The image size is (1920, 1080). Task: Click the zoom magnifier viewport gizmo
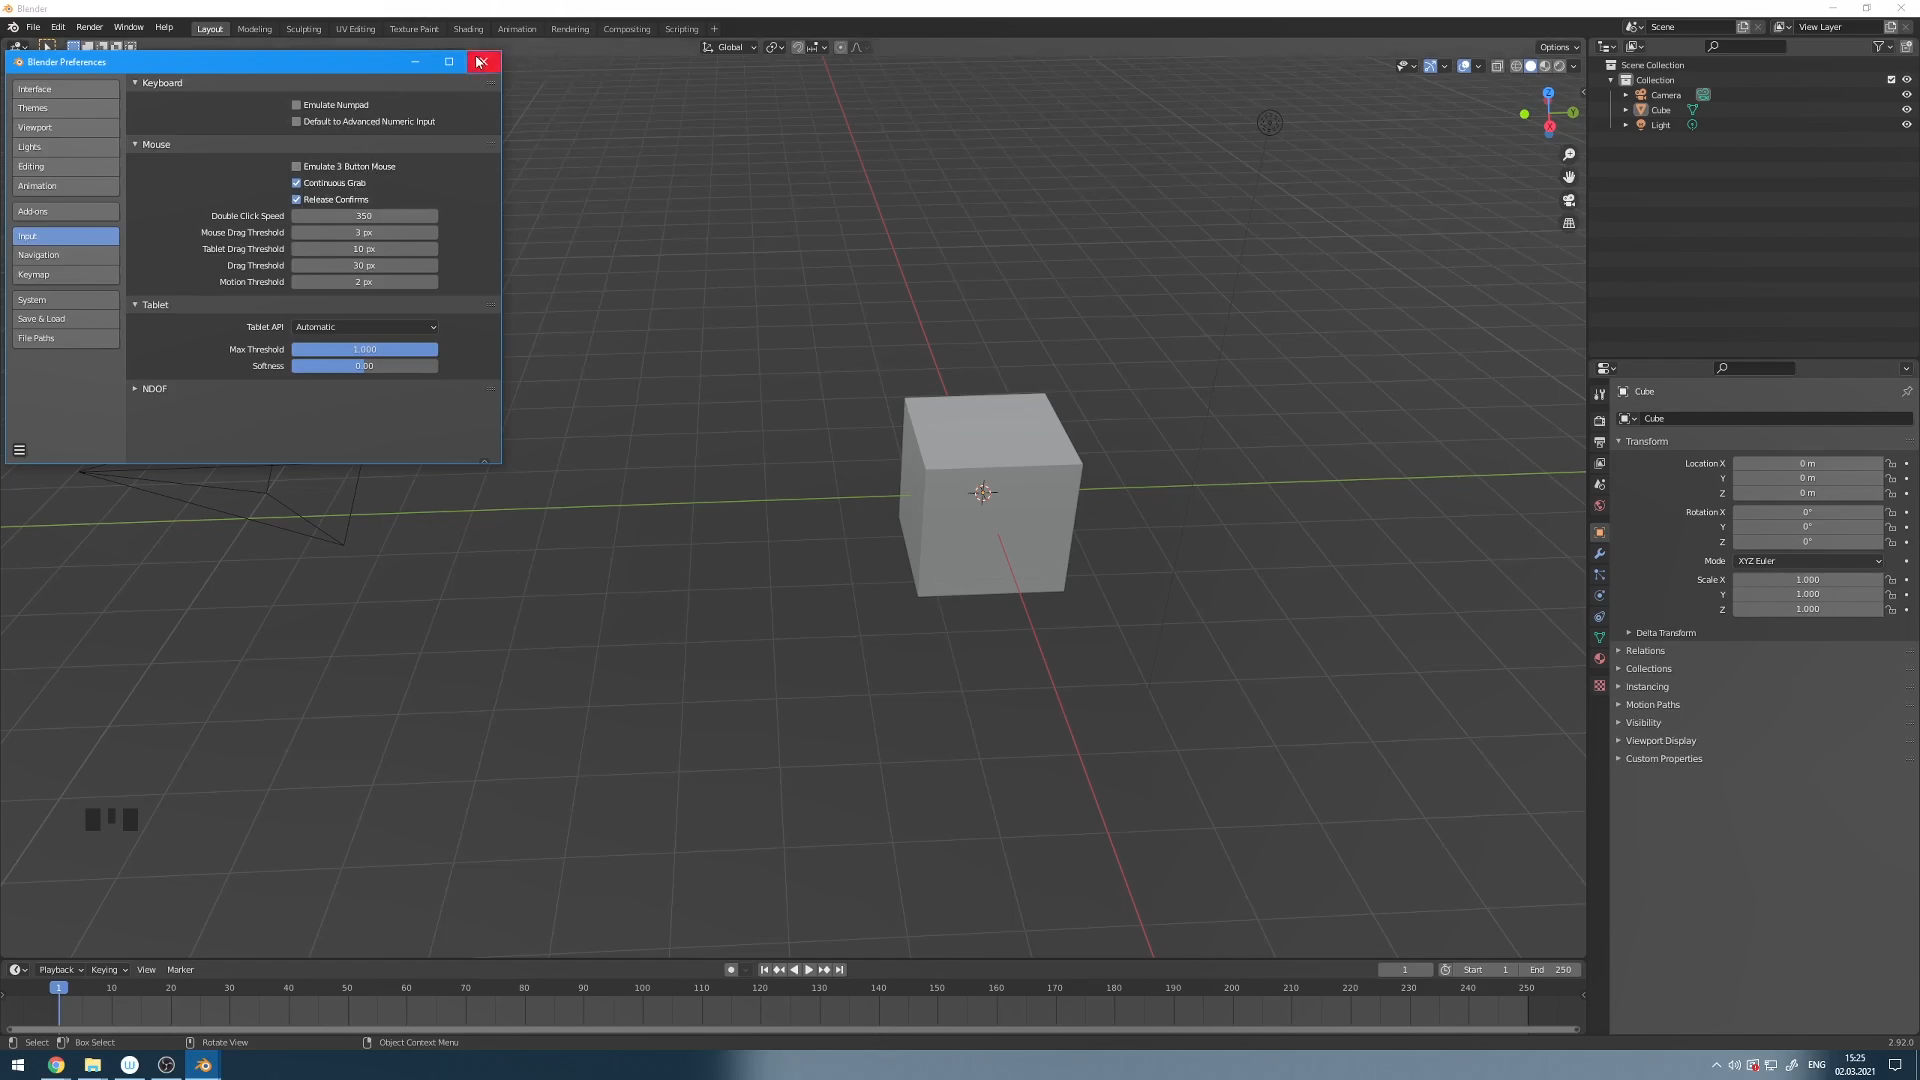pyautogui.click(x=1569, y=154)
